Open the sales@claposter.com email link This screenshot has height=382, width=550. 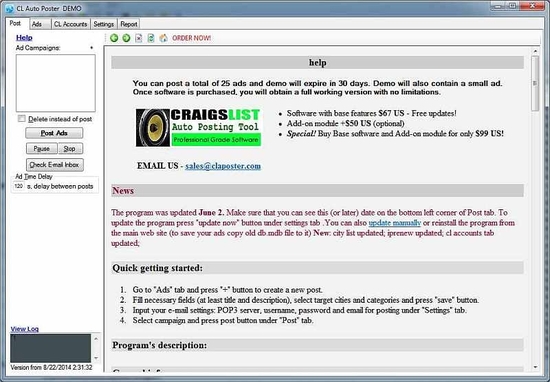point(223,166)
